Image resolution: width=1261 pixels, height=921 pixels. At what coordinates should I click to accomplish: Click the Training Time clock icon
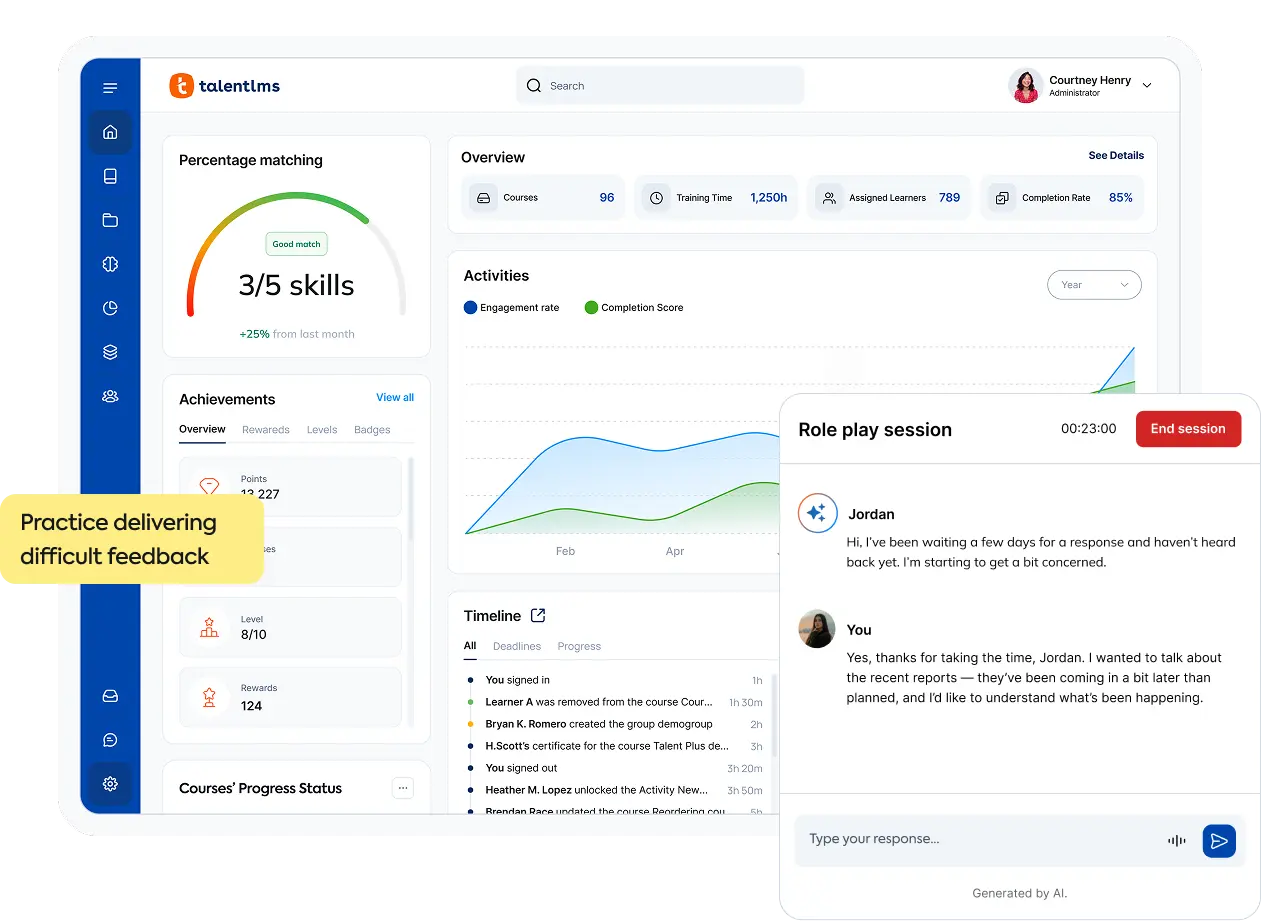656,198
